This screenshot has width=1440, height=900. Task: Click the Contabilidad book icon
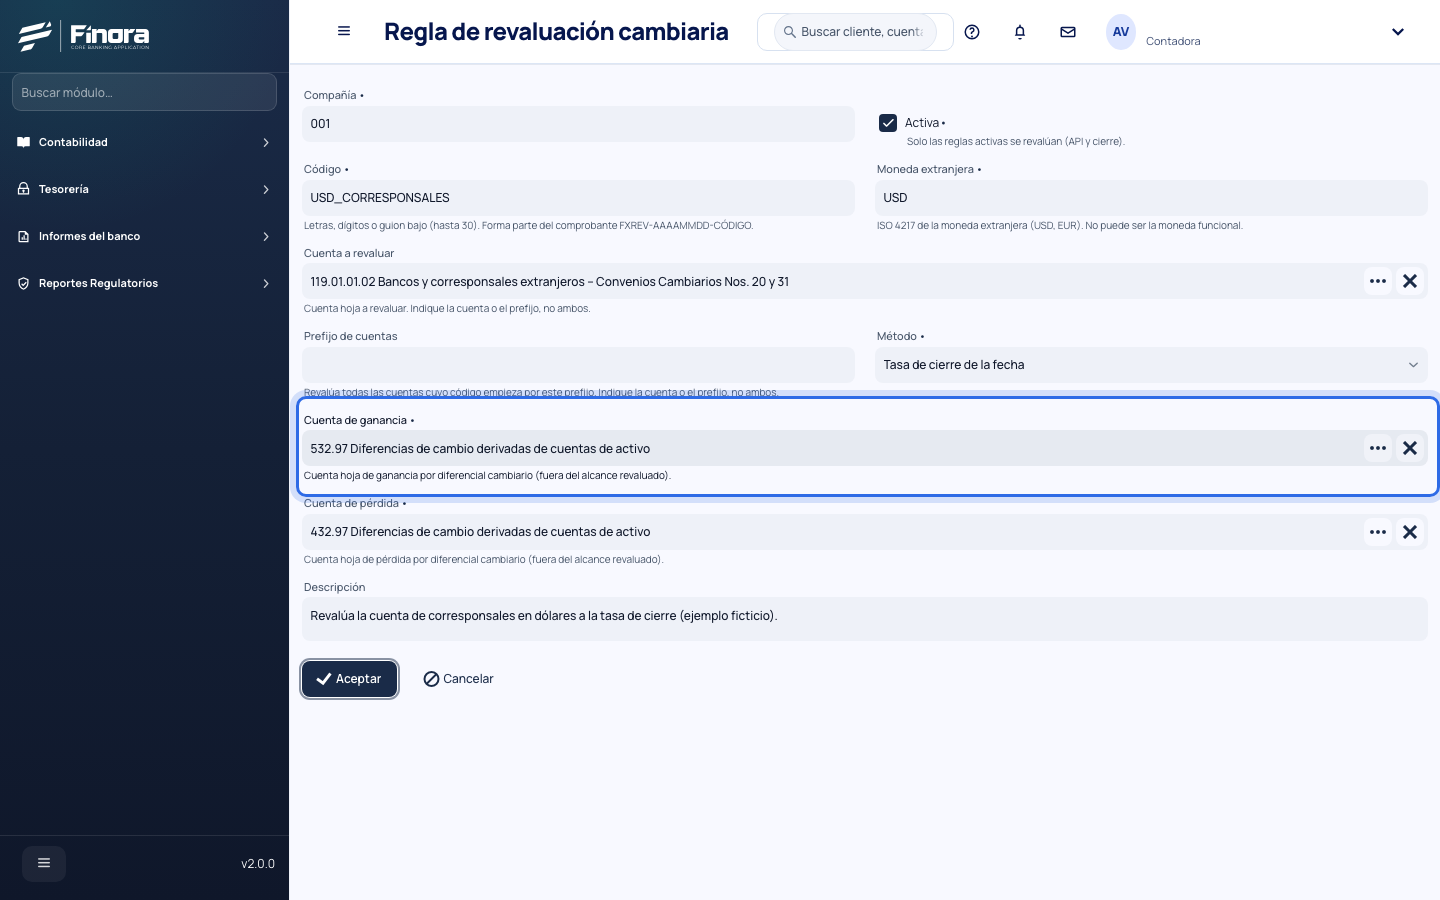pyautogui.click(x=24, y=142)
